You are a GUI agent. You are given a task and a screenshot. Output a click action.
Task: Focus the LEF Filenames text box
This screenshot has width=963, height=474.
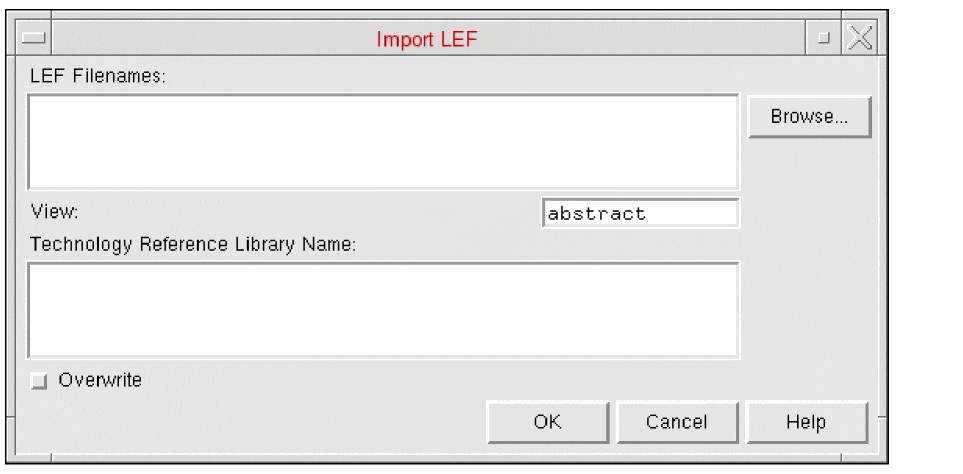[382, 141]
